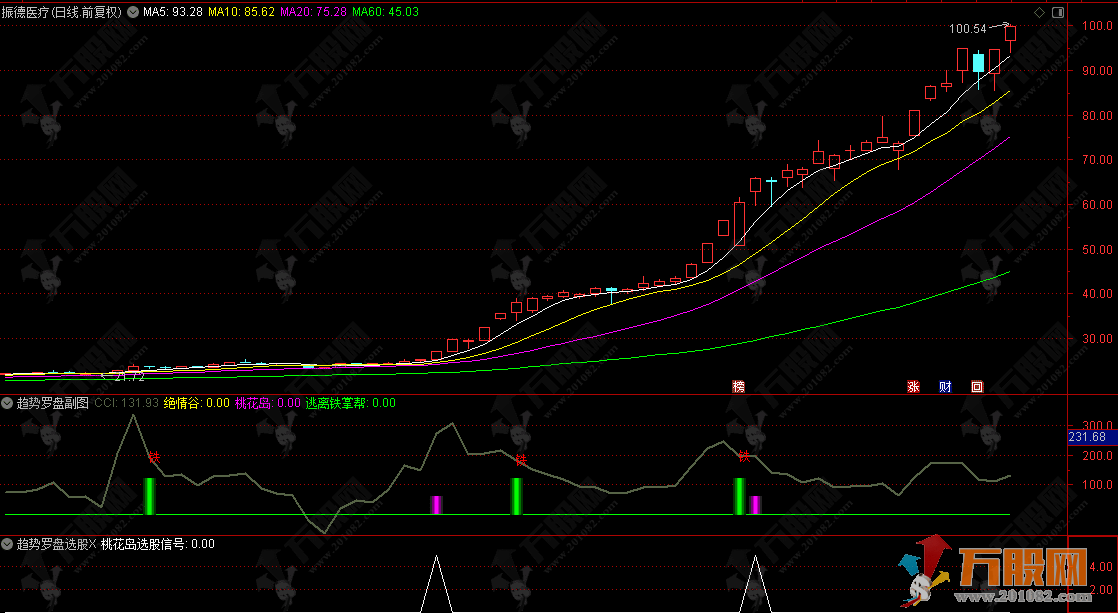Select the magenta MA20 label
1118x613 pixels.
[313, 12]
